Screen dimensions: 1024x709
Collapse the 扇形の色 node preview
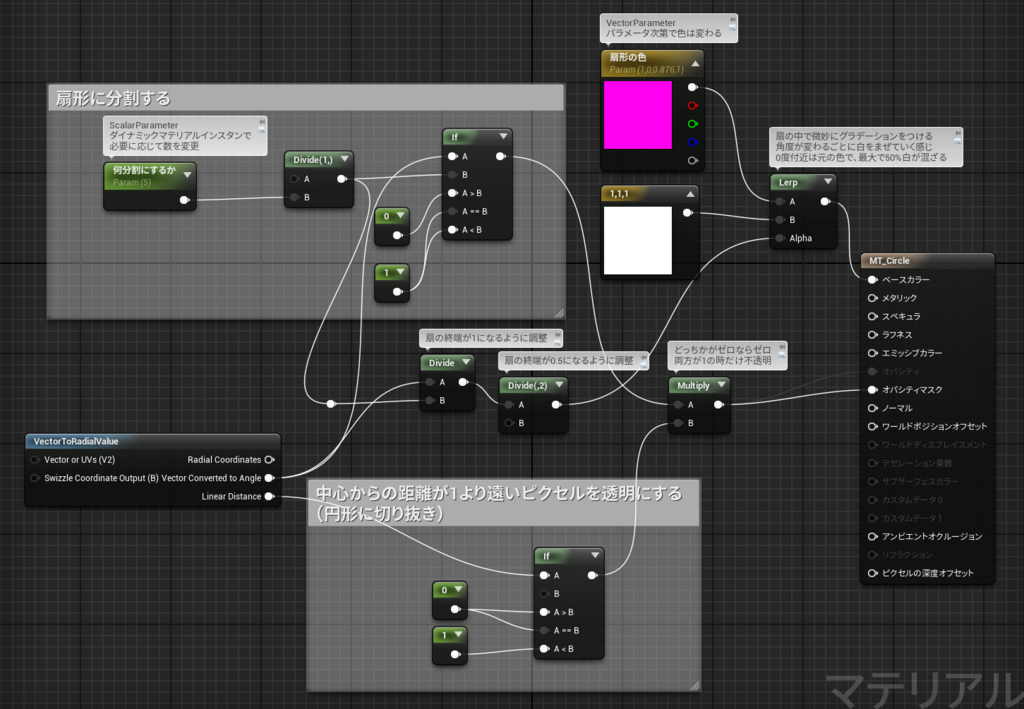coord(695,63)
